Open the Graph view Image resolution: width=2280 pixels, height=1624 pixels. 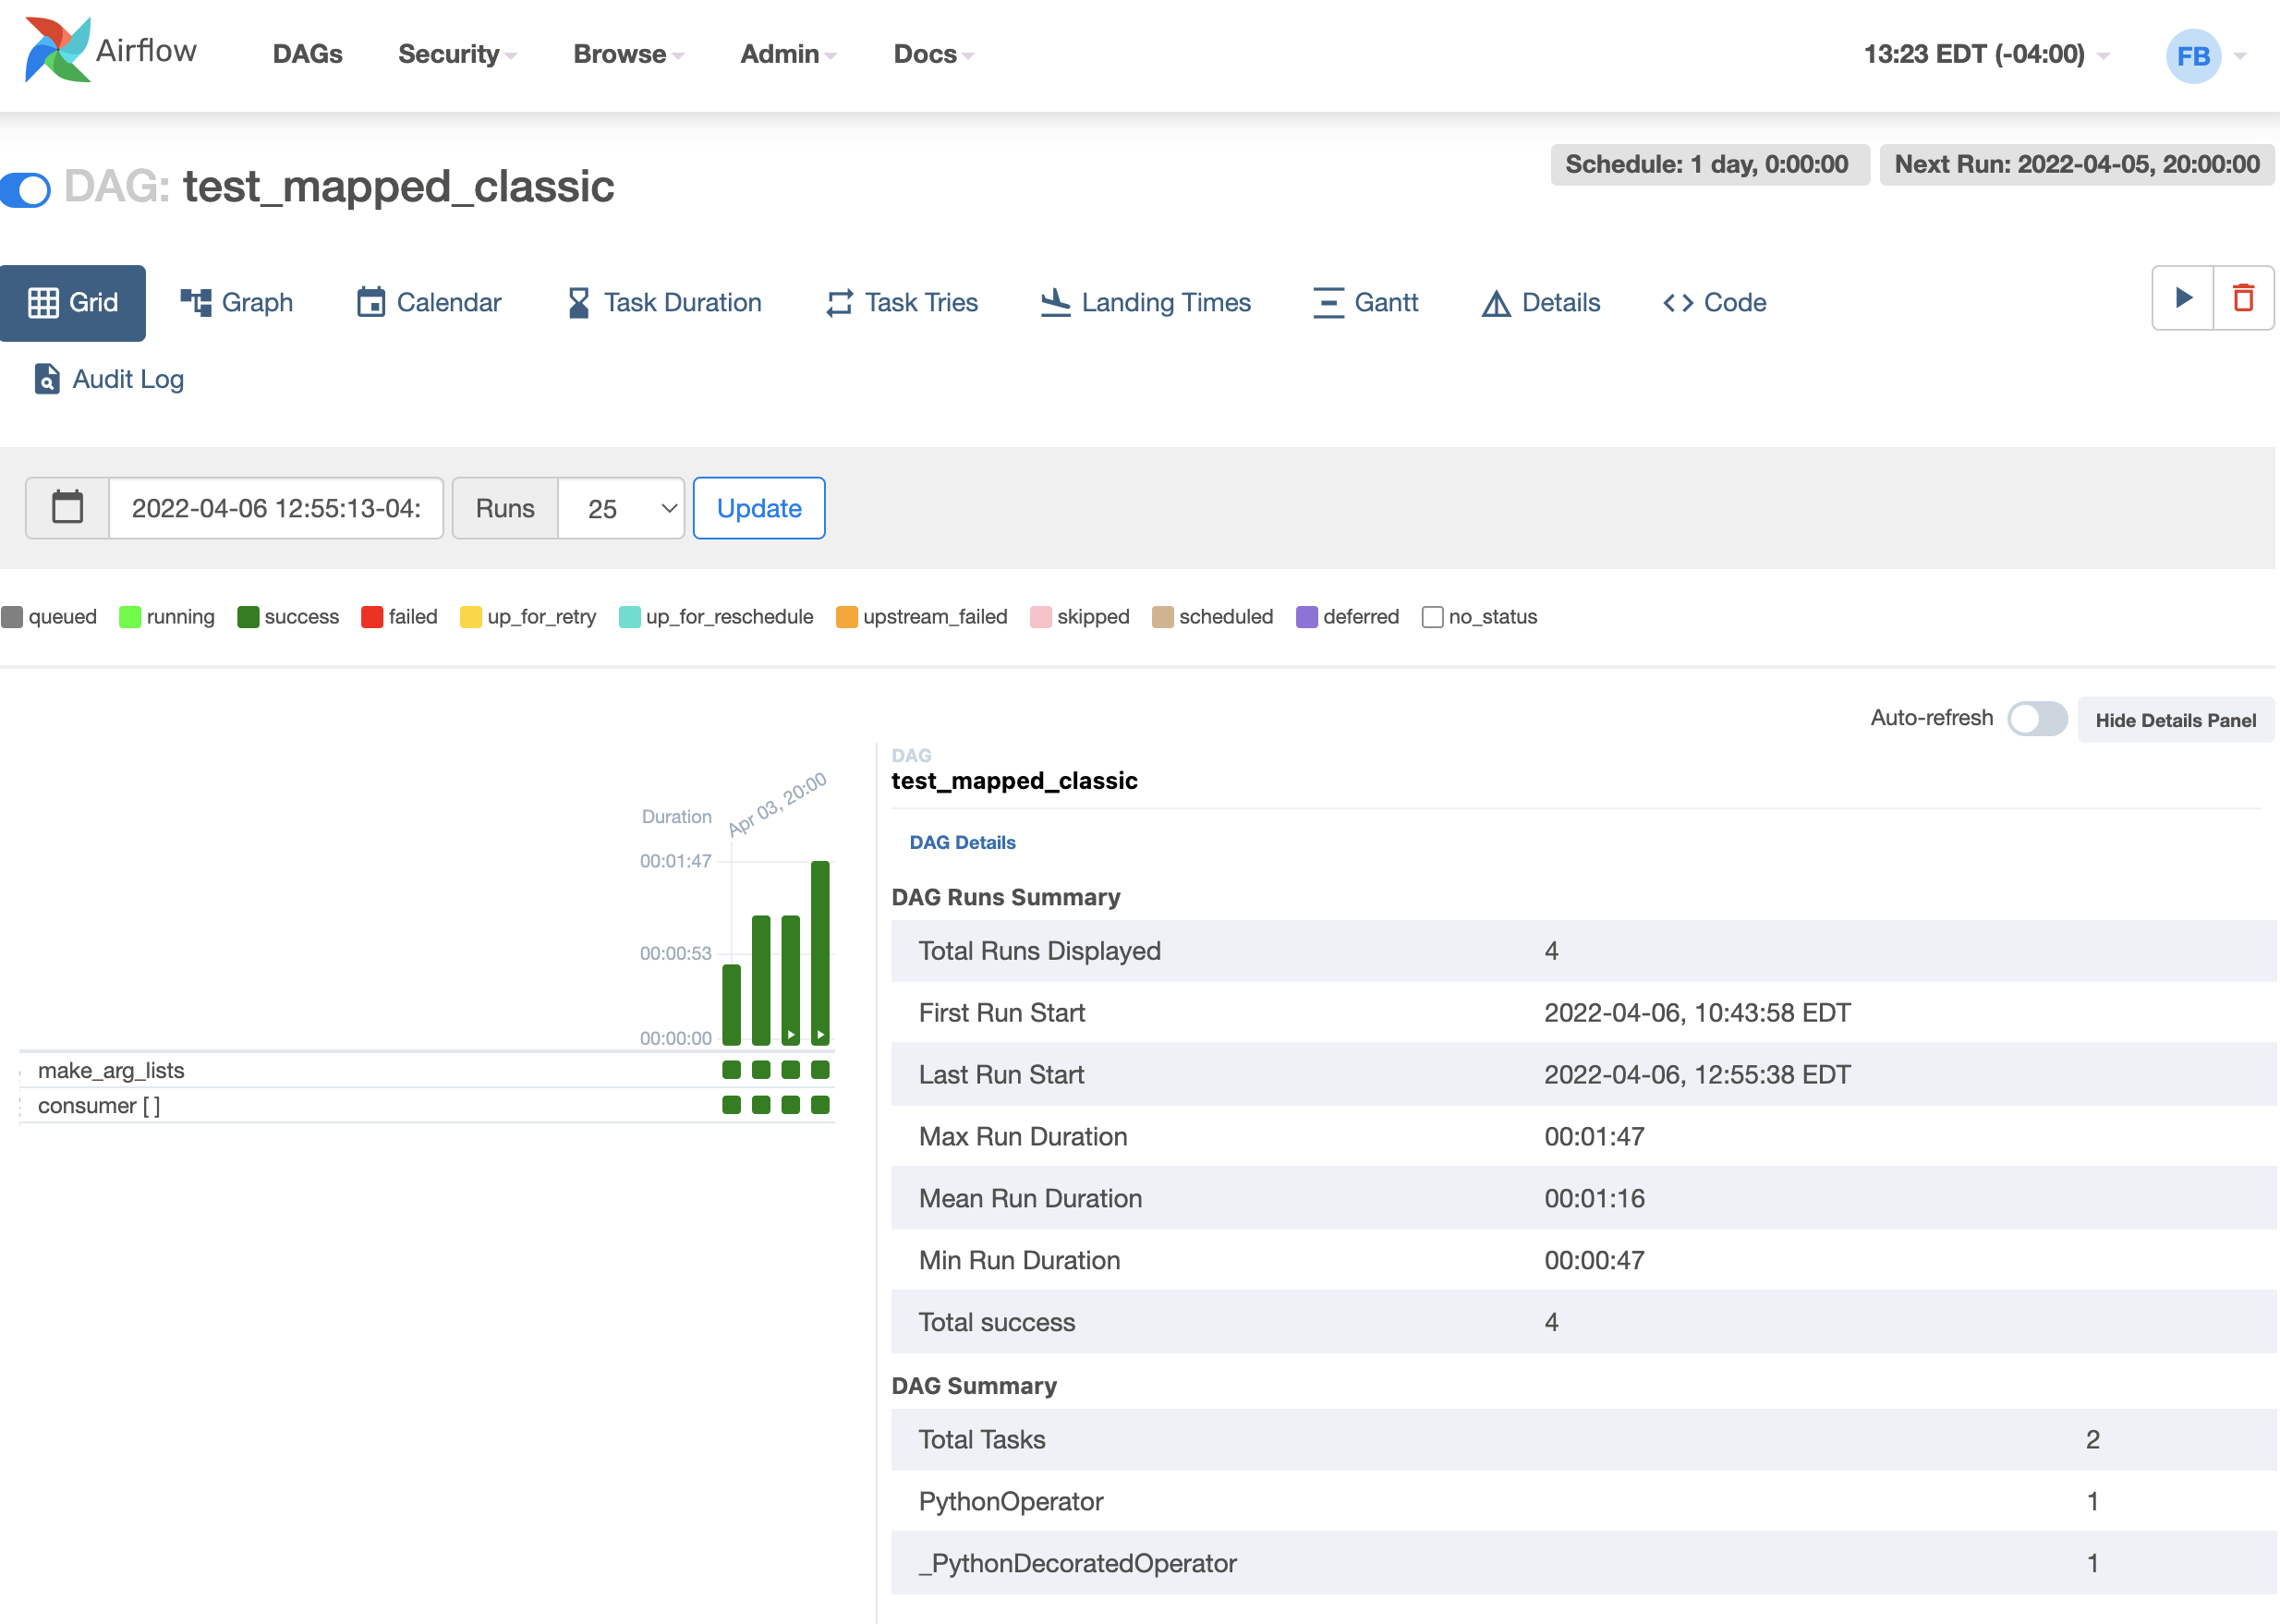coord(237,302)
